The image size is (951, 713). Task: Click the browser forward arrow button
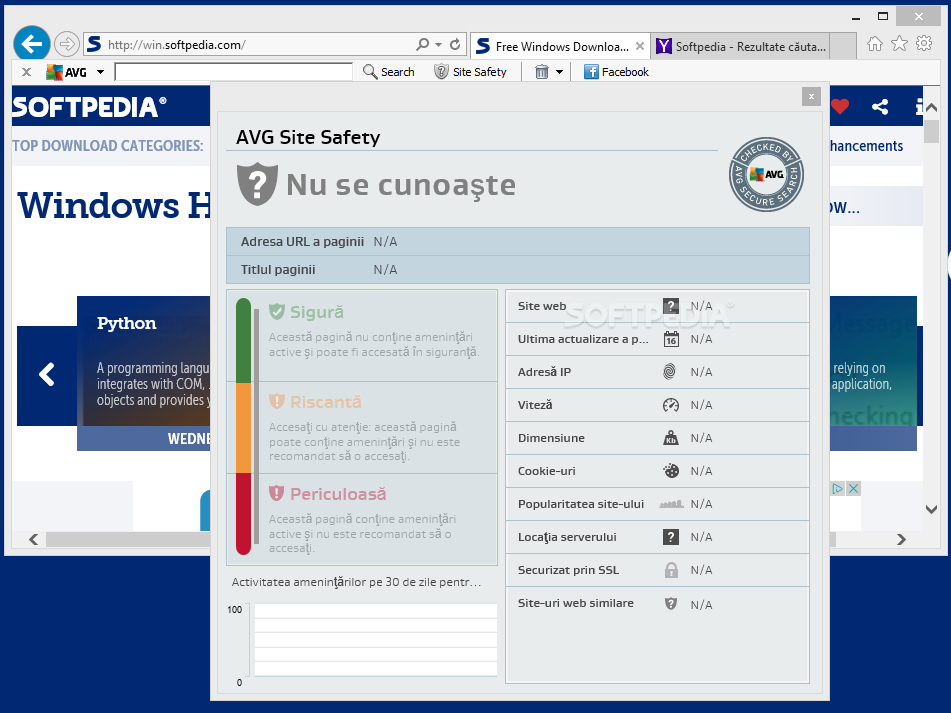[67, 44]
